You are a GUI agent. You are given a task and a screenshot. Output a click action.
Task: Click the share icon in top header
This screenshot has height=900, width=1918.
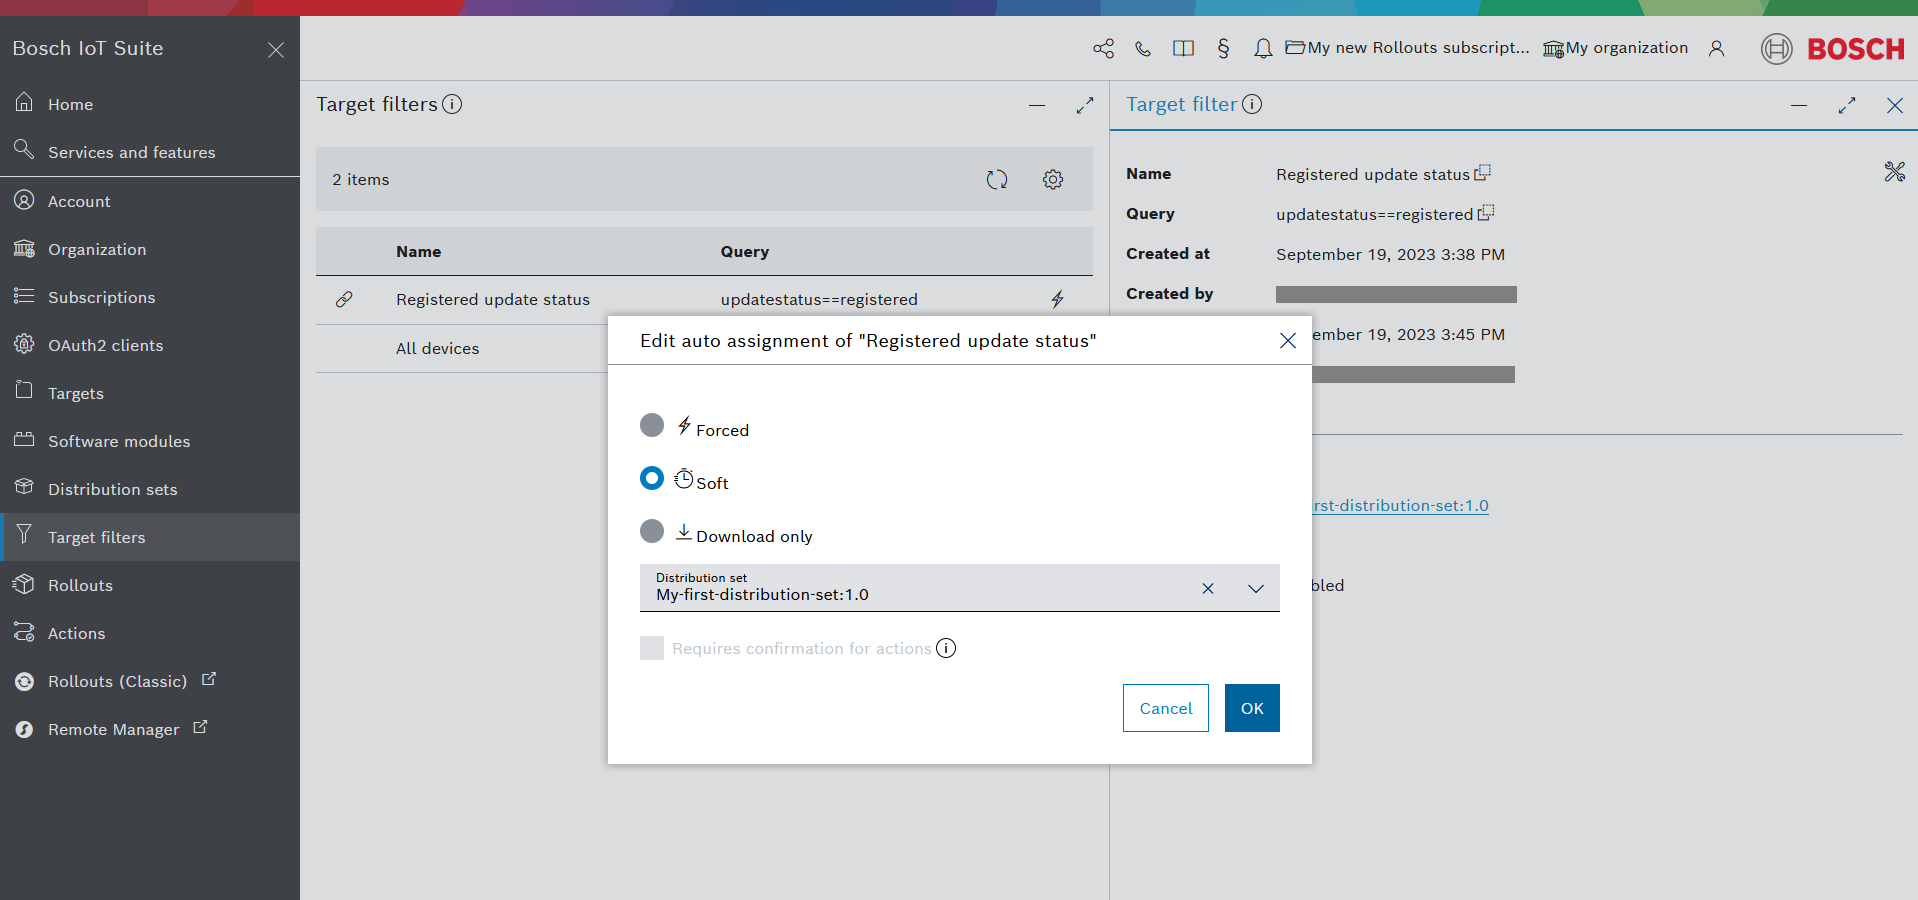pos(1103,48)
